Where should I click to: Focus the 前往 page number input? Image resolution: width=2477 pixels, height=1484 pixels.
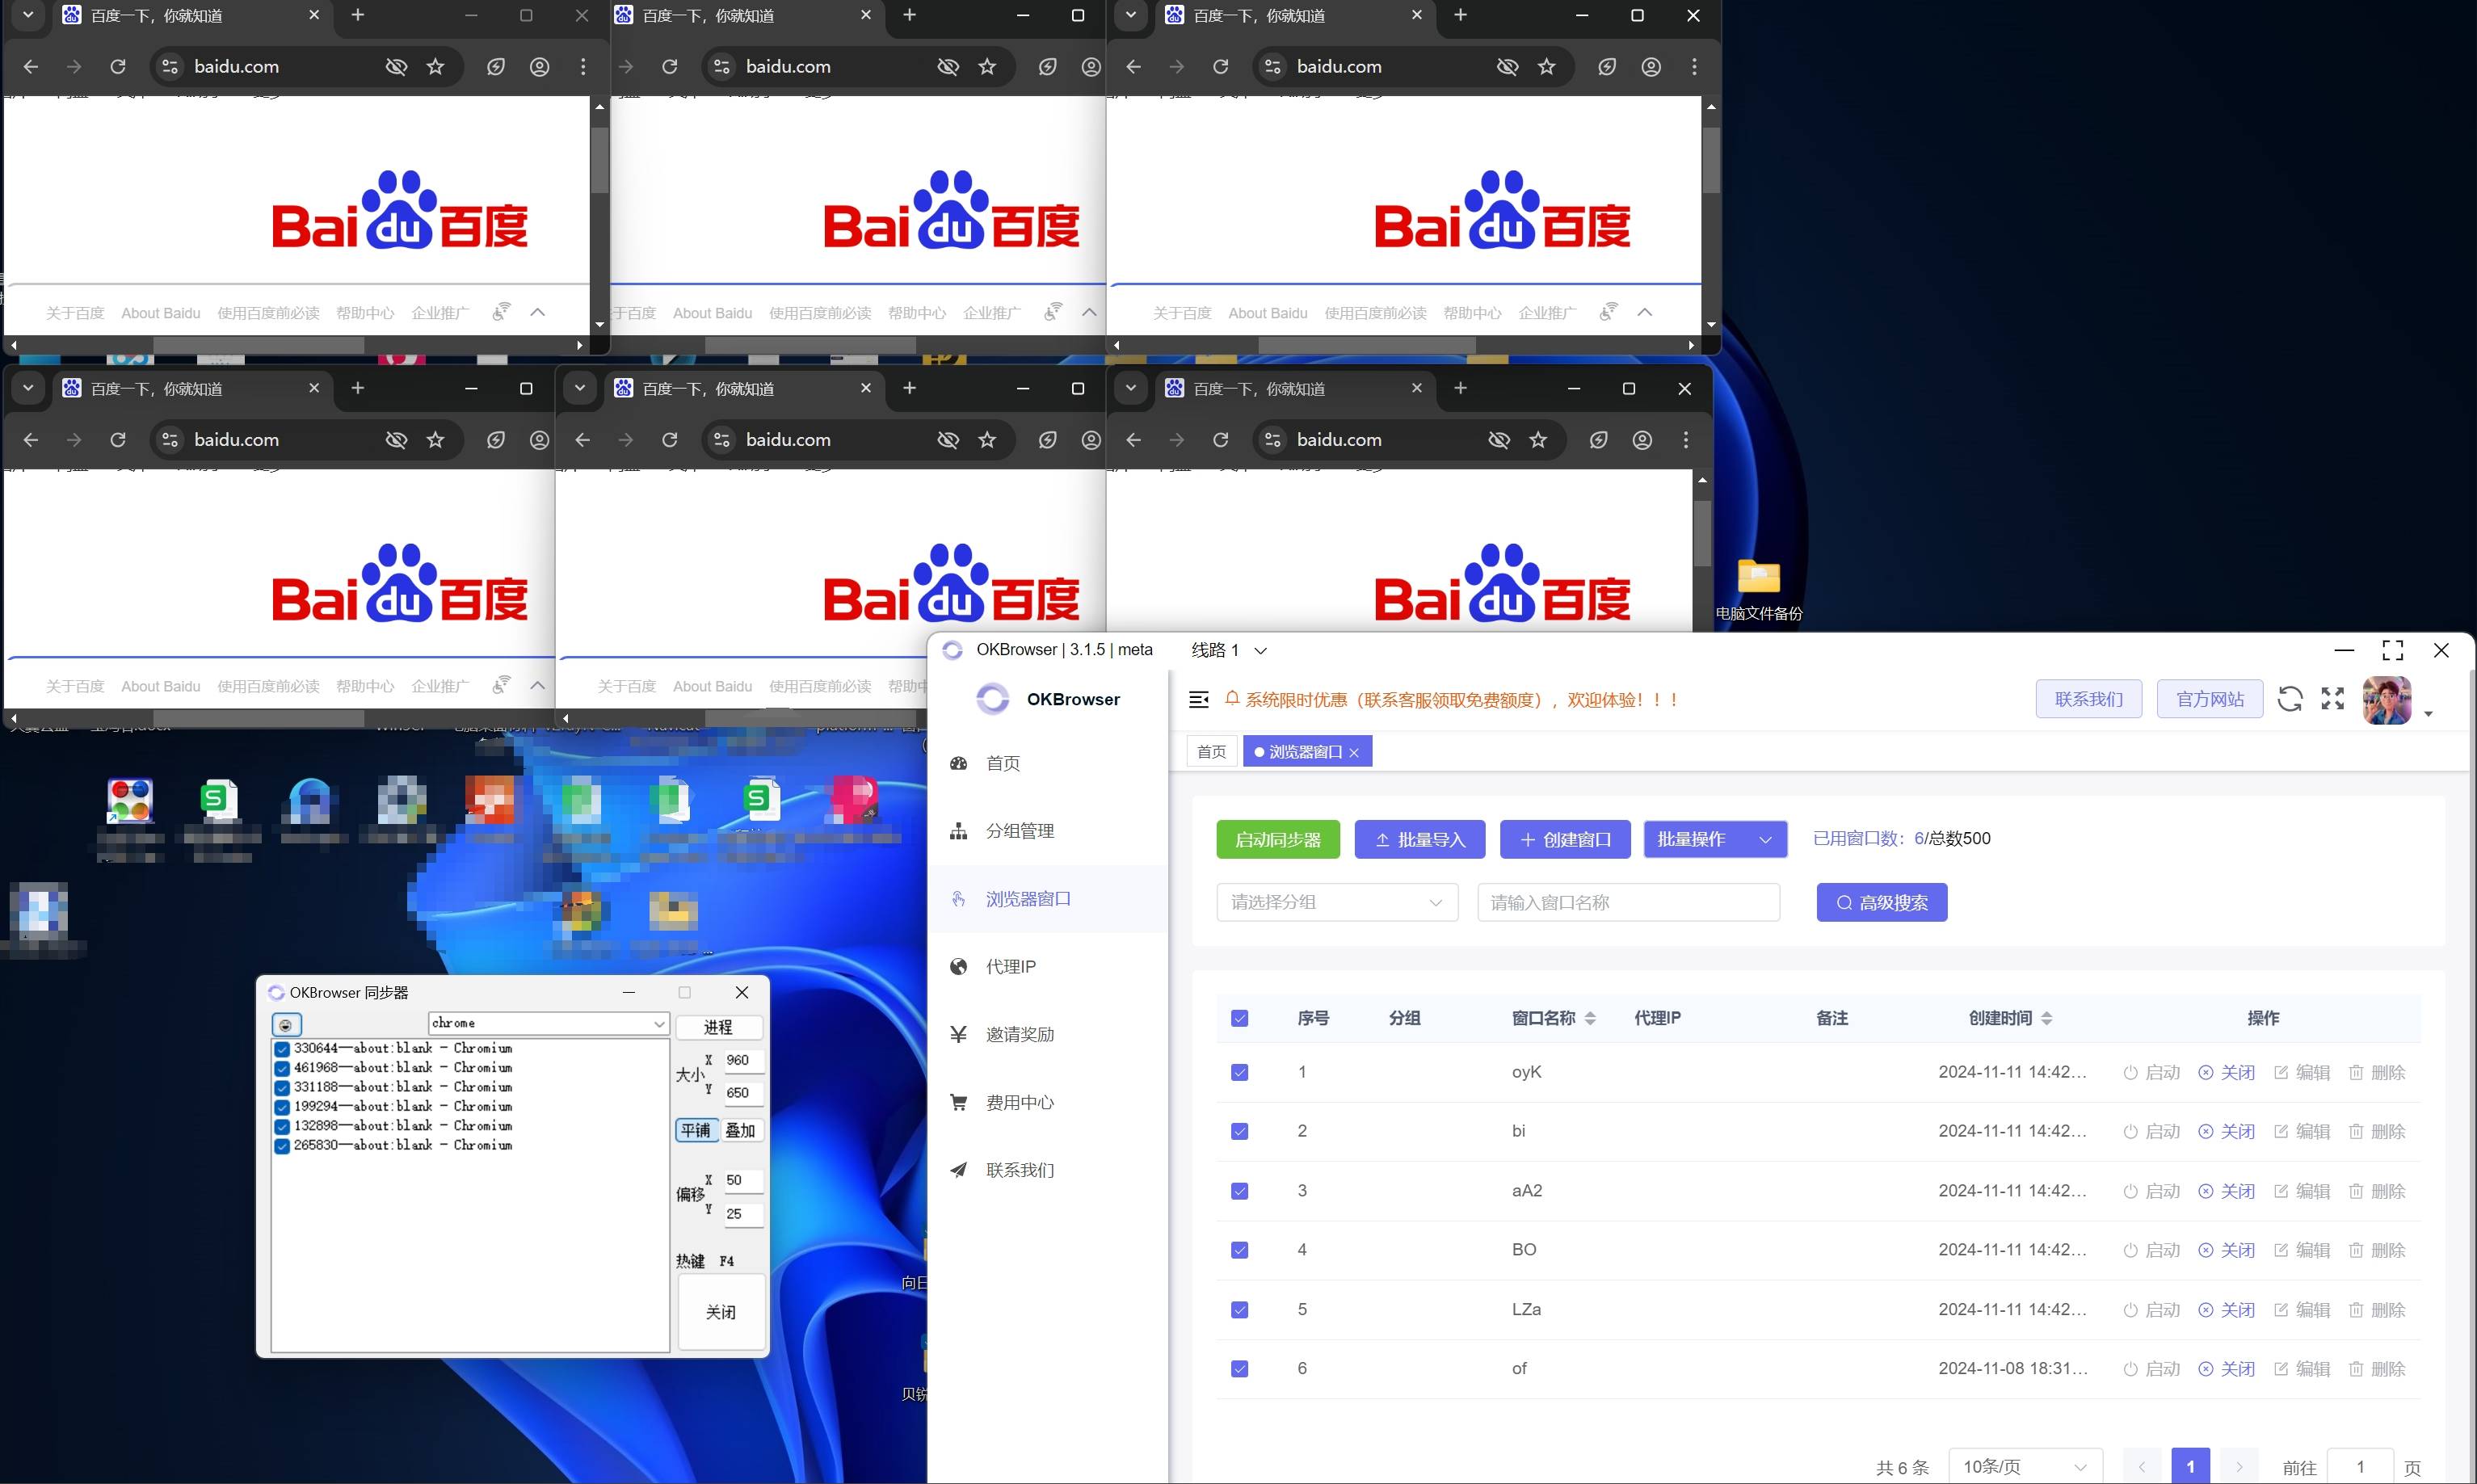tap(2360, 1466)
